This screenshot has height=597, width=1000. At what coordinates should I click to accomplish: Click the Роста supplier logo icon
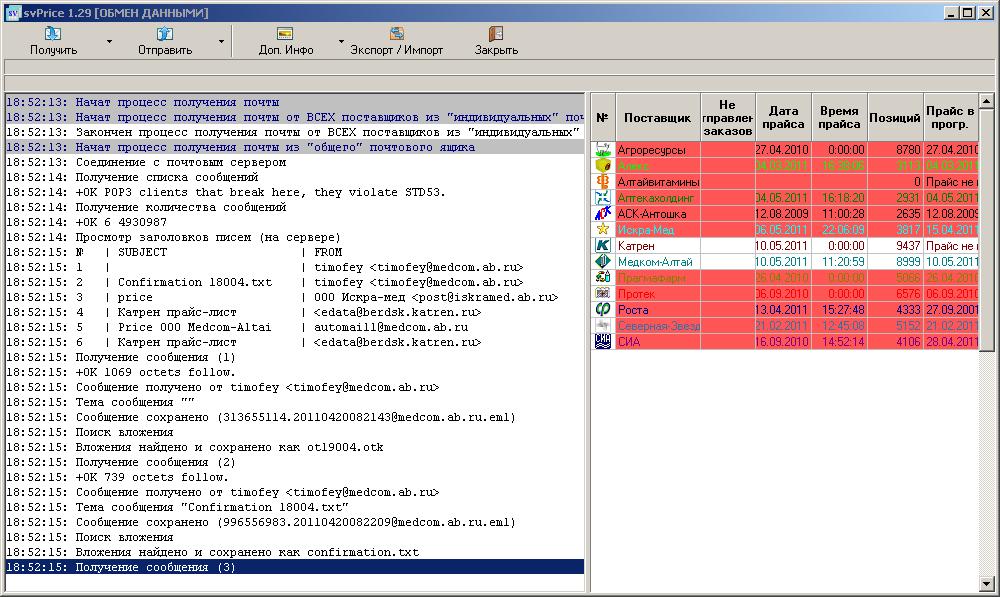(x=603, y=310)
